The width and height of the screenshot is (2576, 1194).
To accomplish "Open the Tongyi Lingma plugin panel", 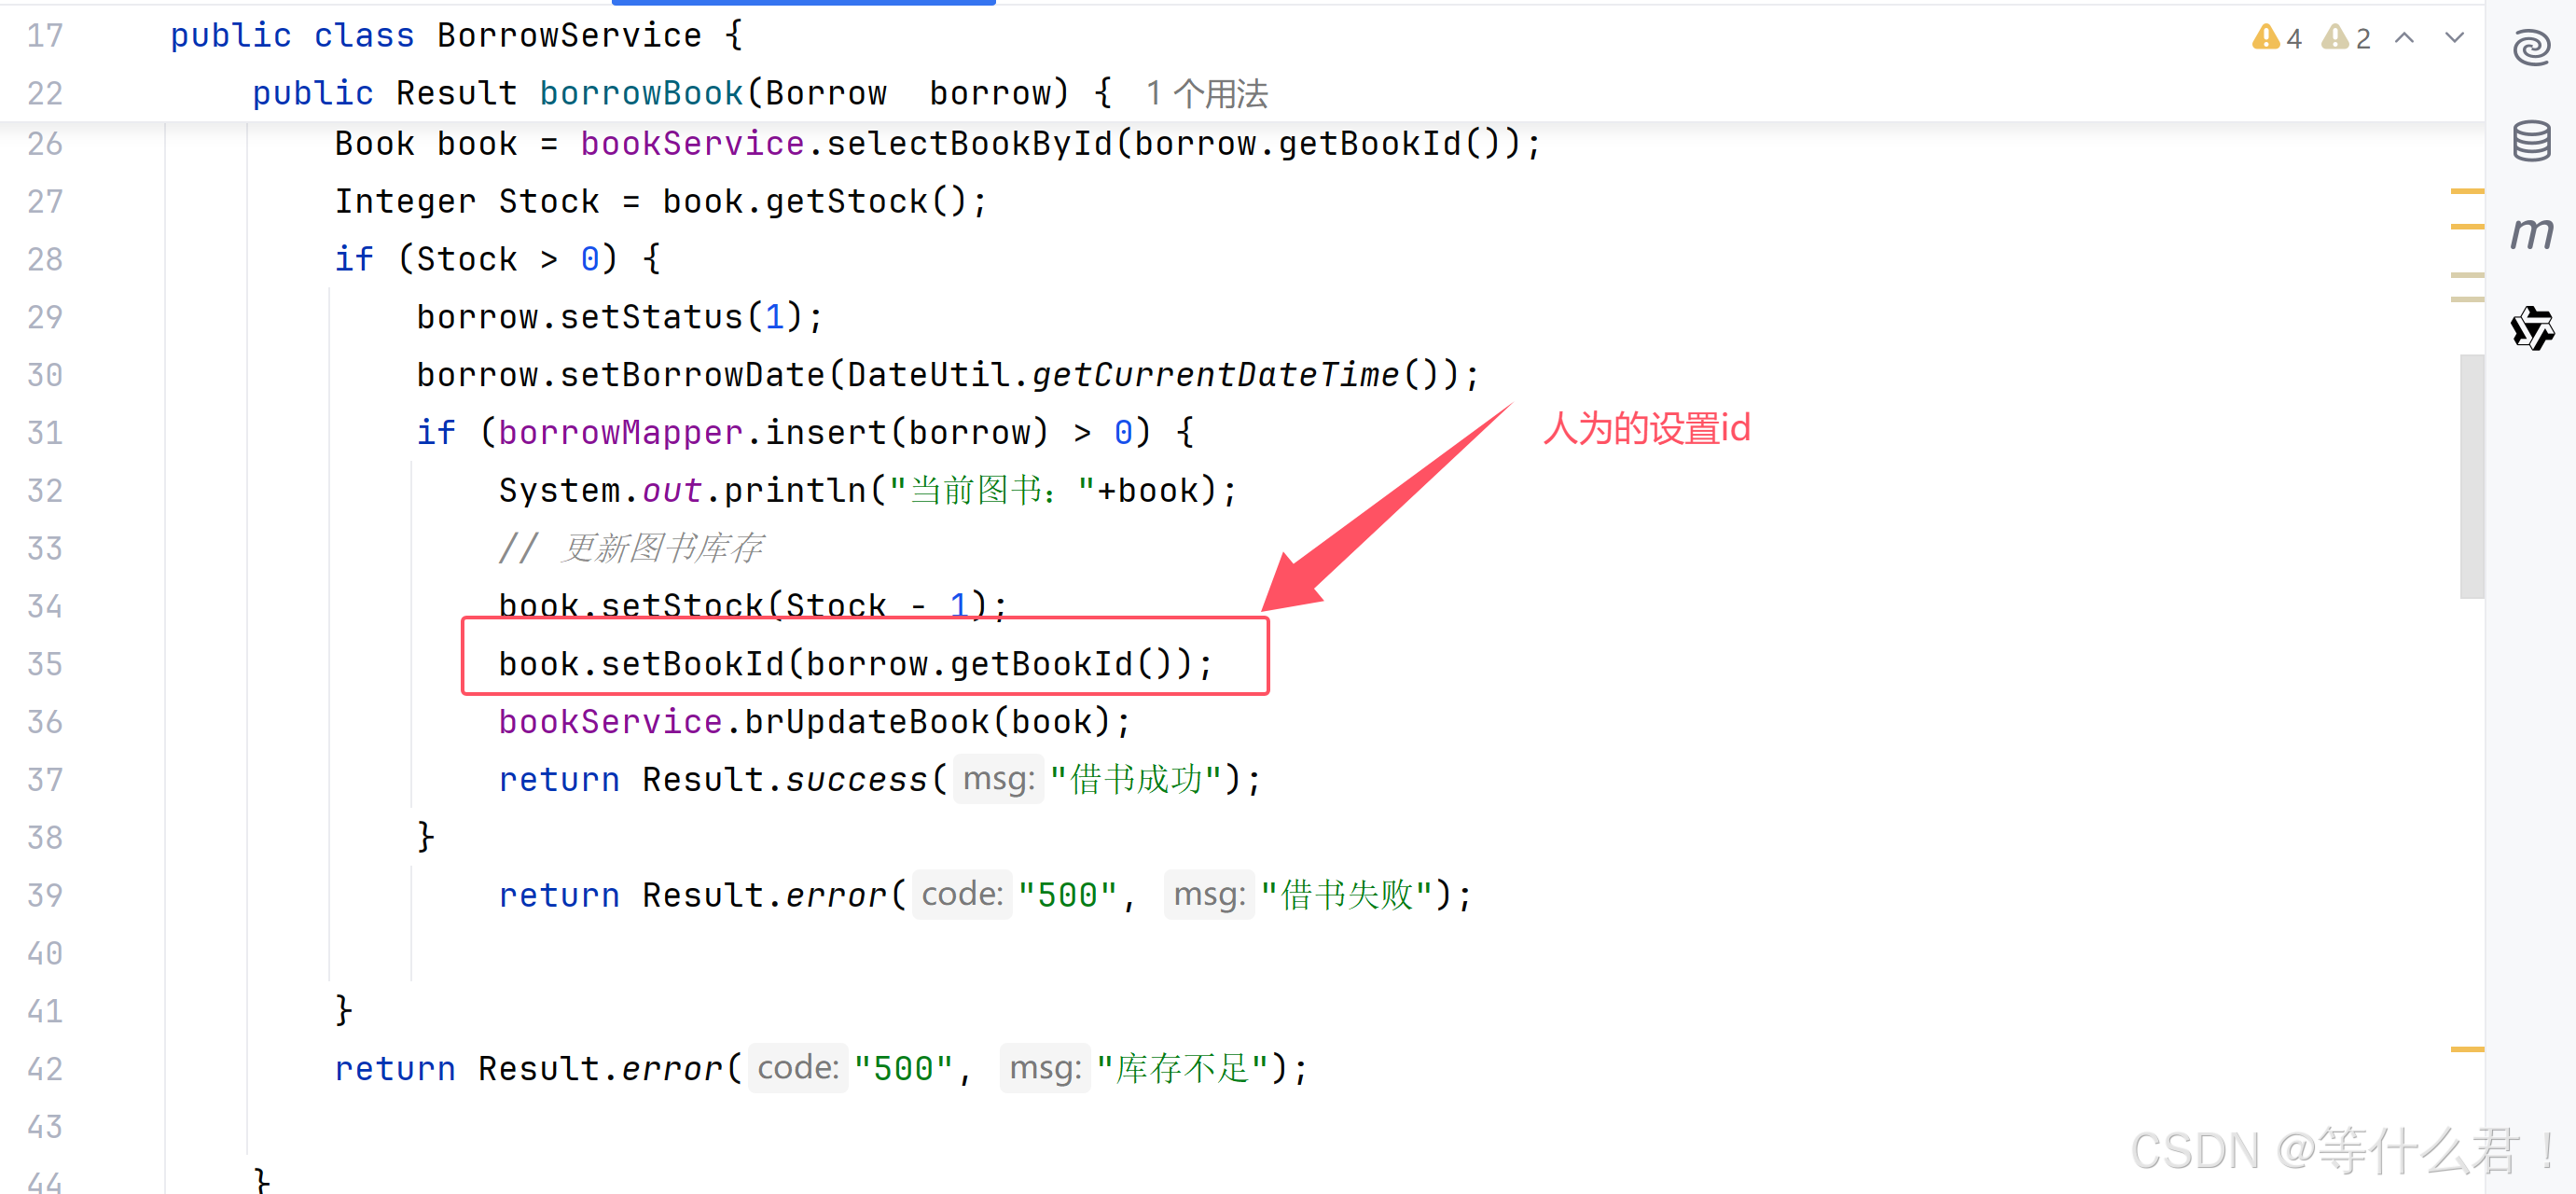I will pyautogui.click(x=2531, y=328).
